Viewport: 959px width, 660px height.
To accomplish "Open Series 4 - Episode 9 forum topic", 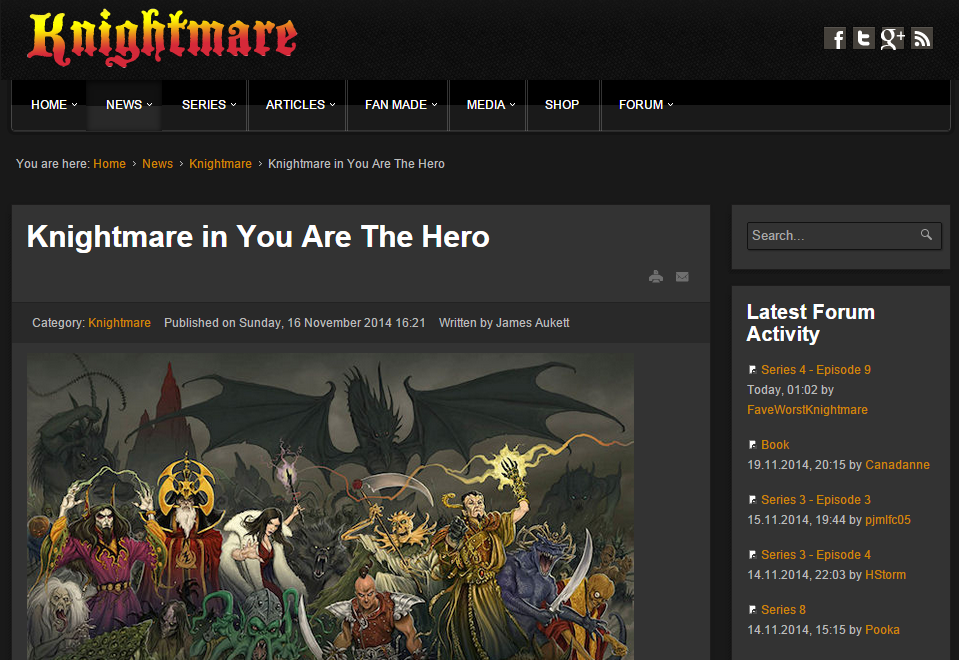I will pyautogui.click(x=816, y=369).
